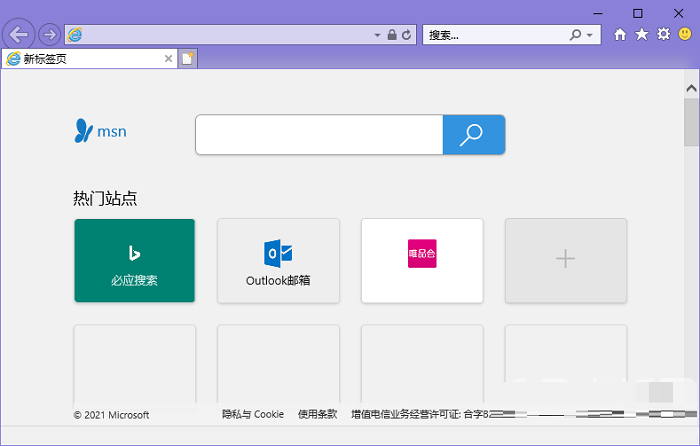Viewport: 700px width, 446px height.
Task: Open Favorites with the star icon
Action: point(642,34)
